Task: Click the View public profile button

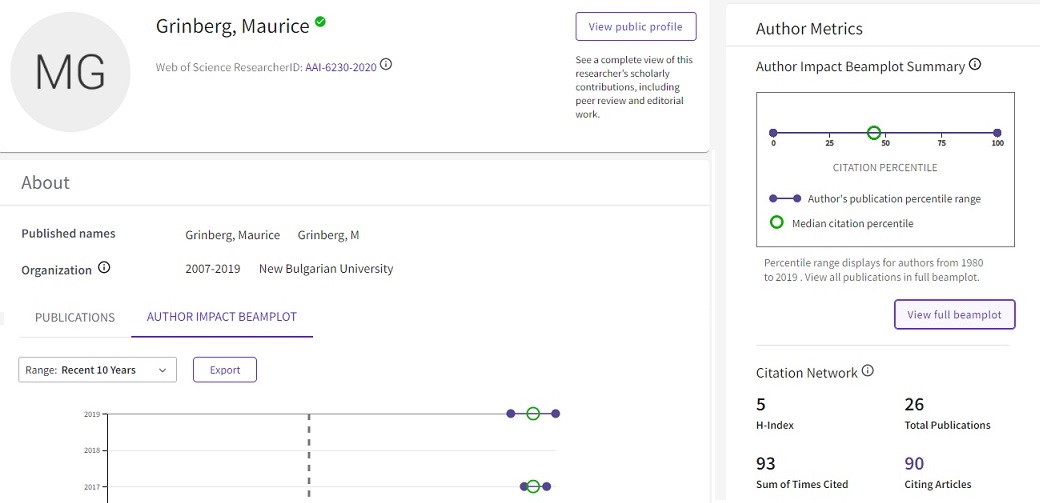Action: (635, 27)
